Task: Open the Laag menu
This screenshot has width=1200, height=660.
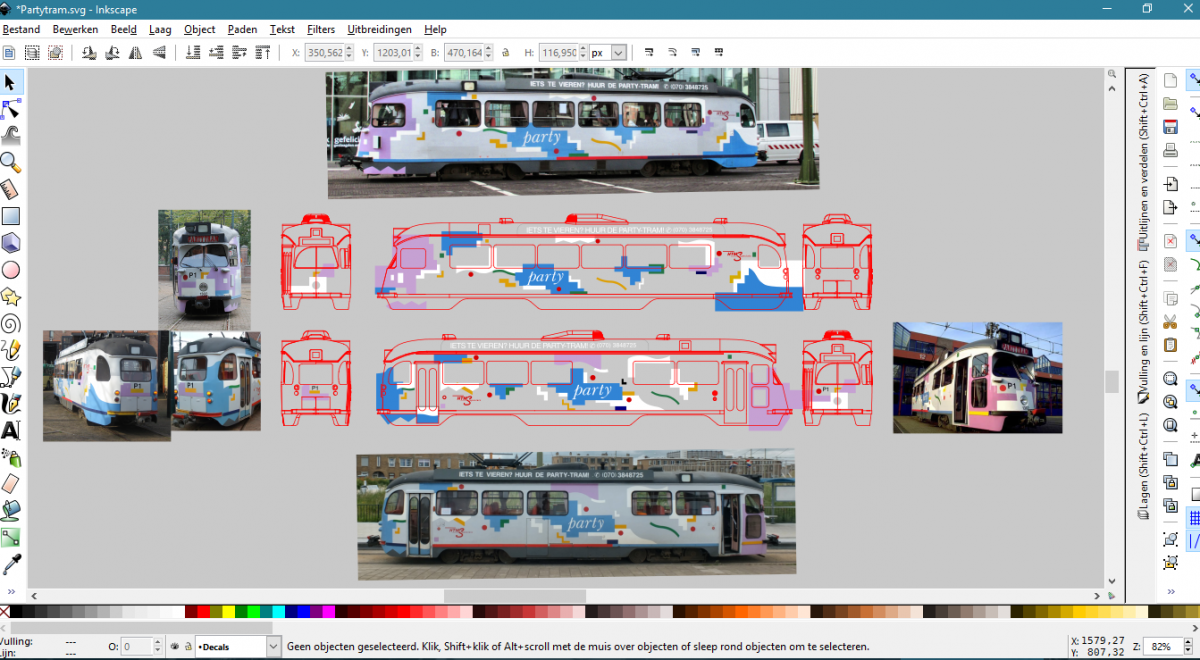Action: tap(160, 29)
